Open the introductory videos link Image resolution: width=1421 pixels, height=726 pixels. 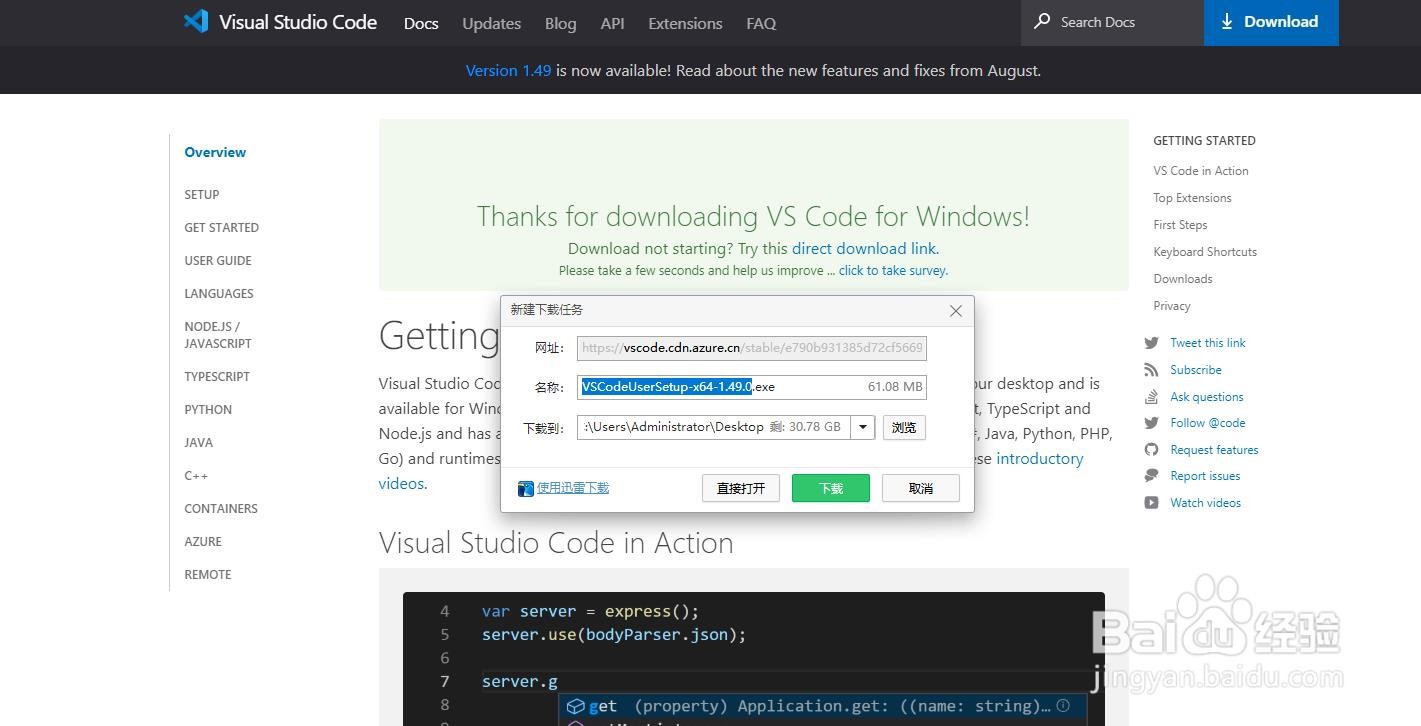(x=731, y=471)
